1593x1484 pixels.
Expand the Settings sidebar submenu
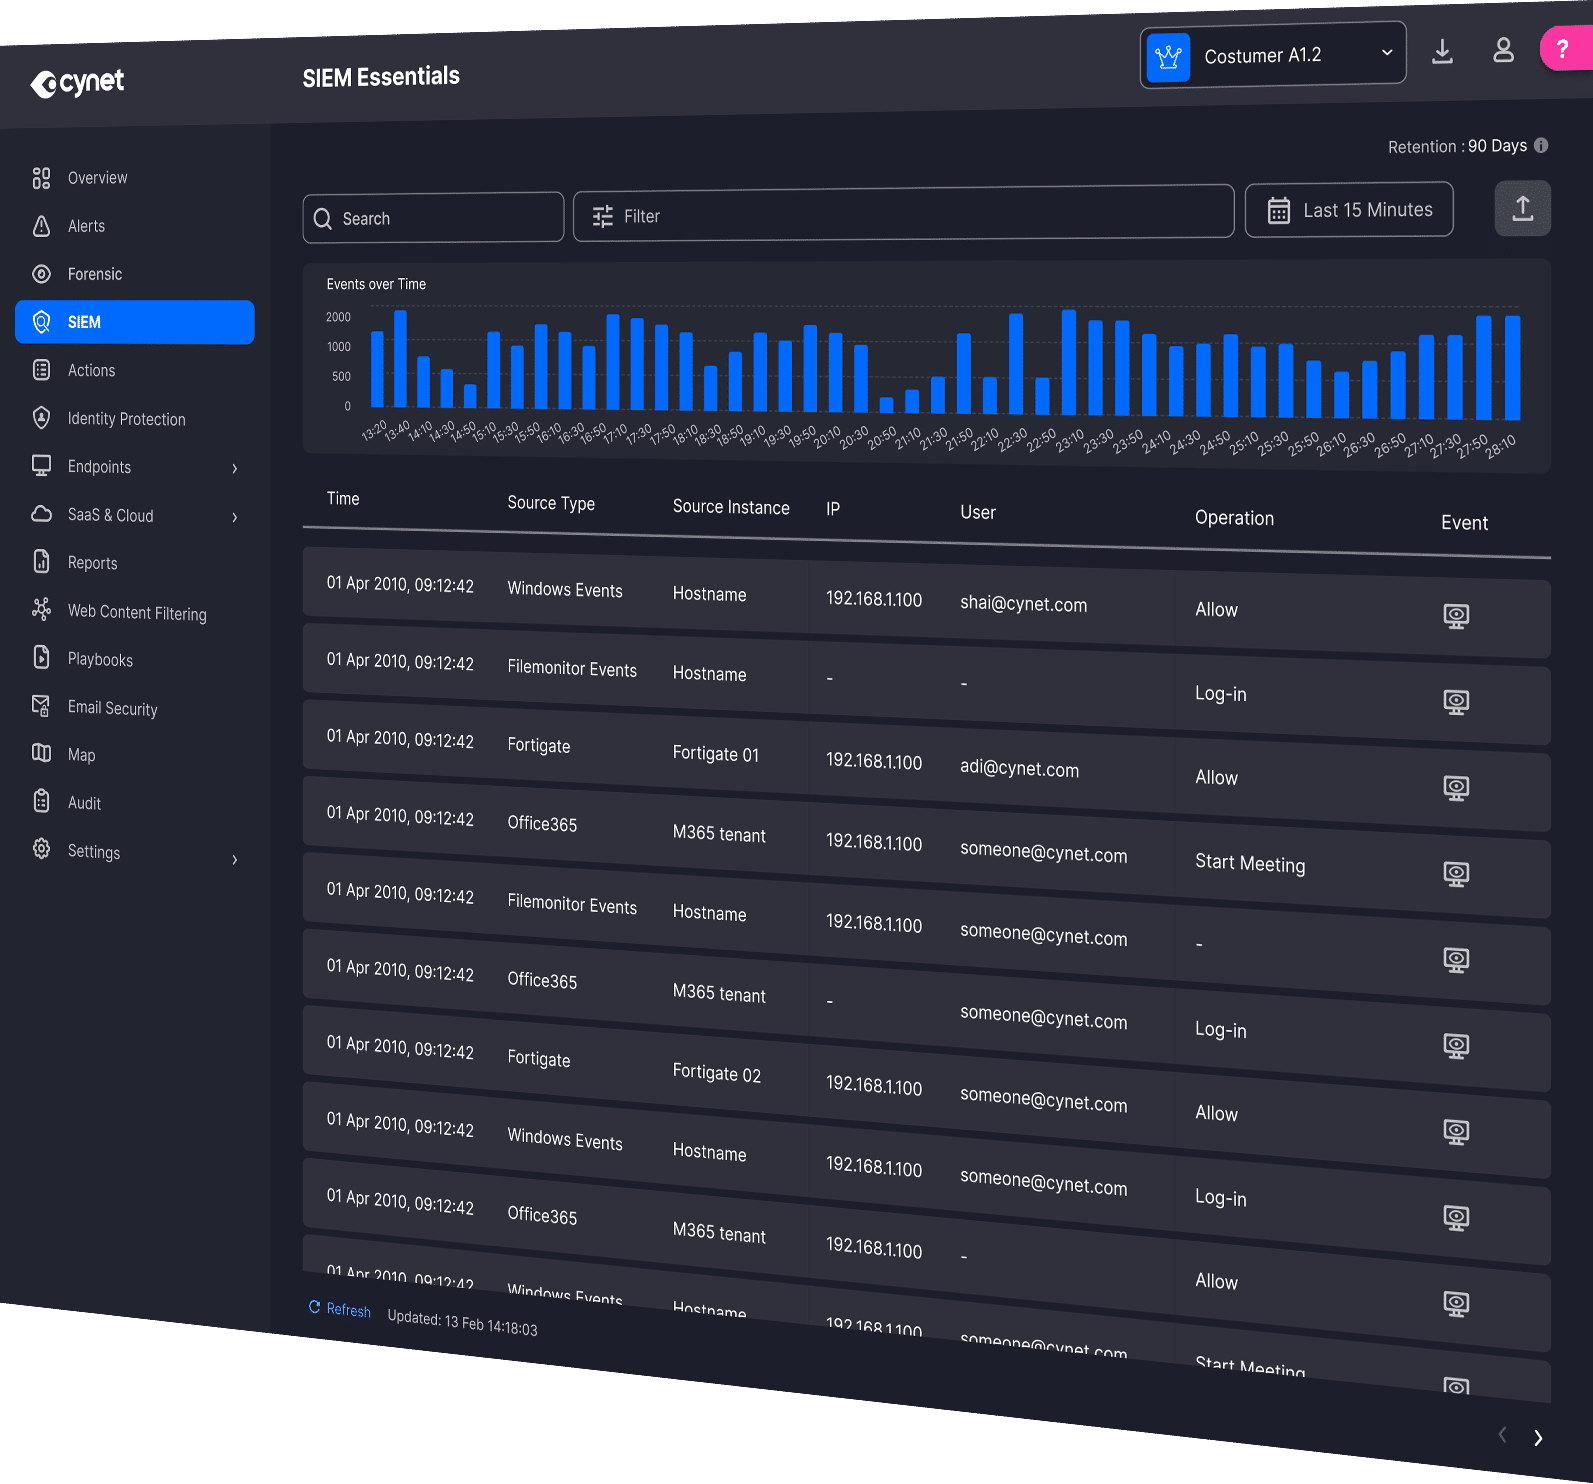[x=235, y=860]
